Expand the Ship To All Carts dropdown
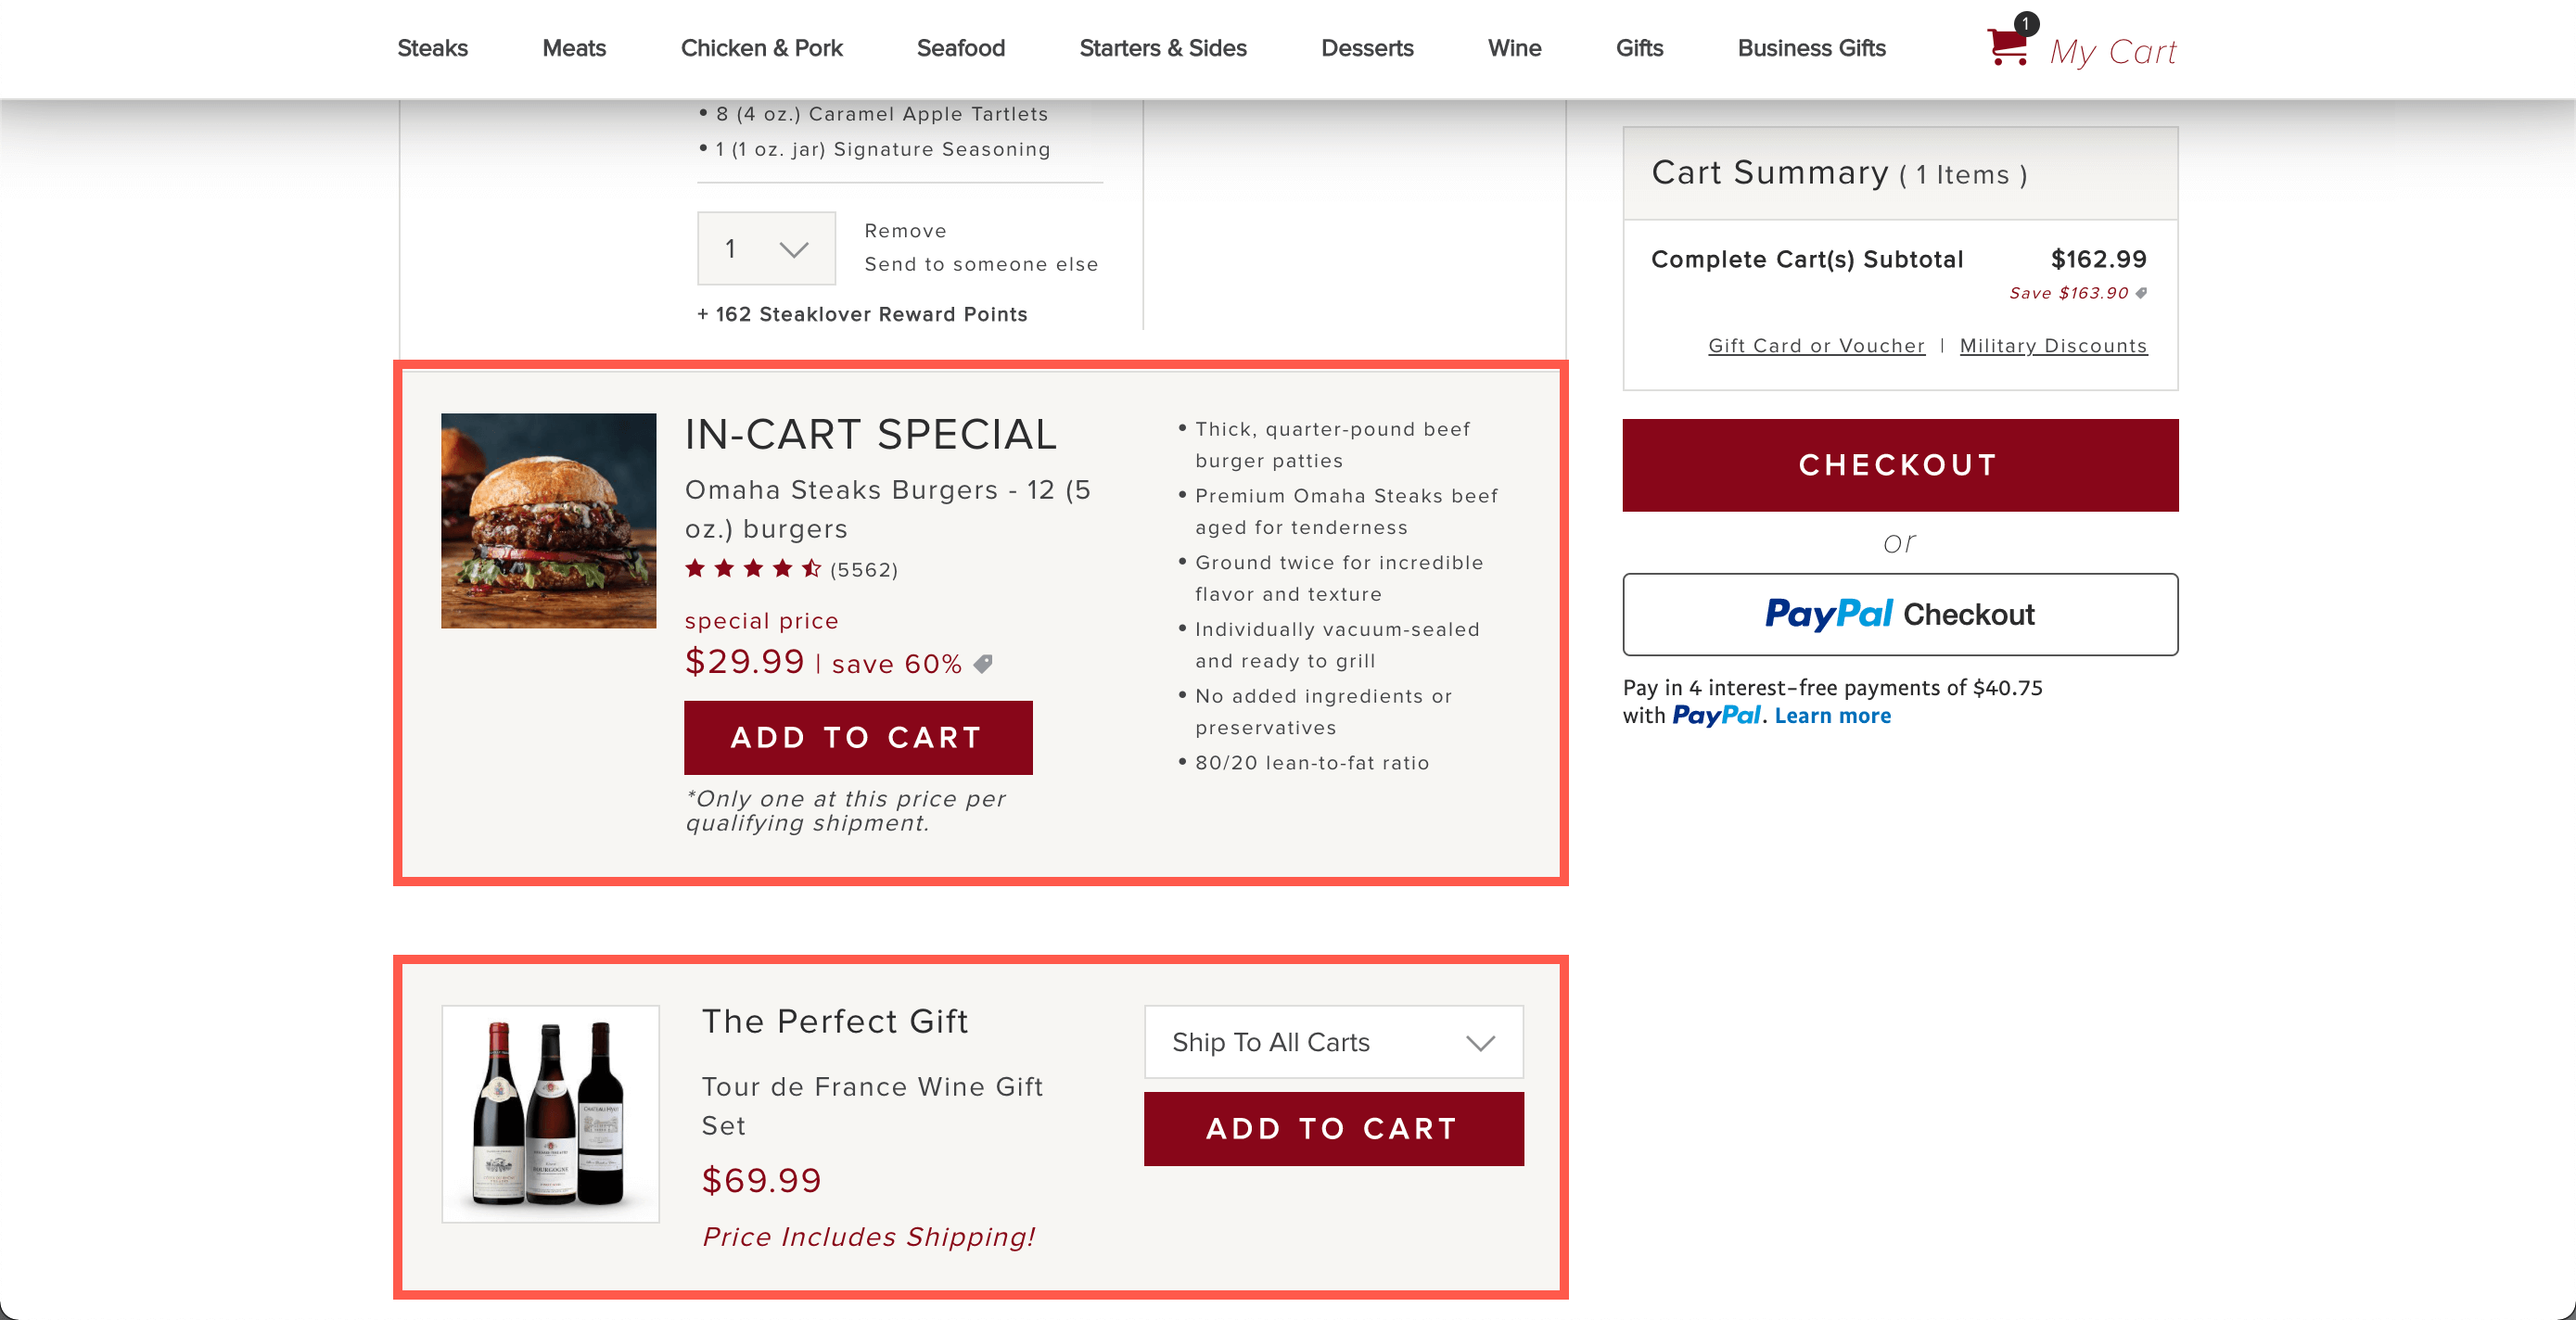Screen dimensions: 2576x1320 click(x=1333, y=1042)
